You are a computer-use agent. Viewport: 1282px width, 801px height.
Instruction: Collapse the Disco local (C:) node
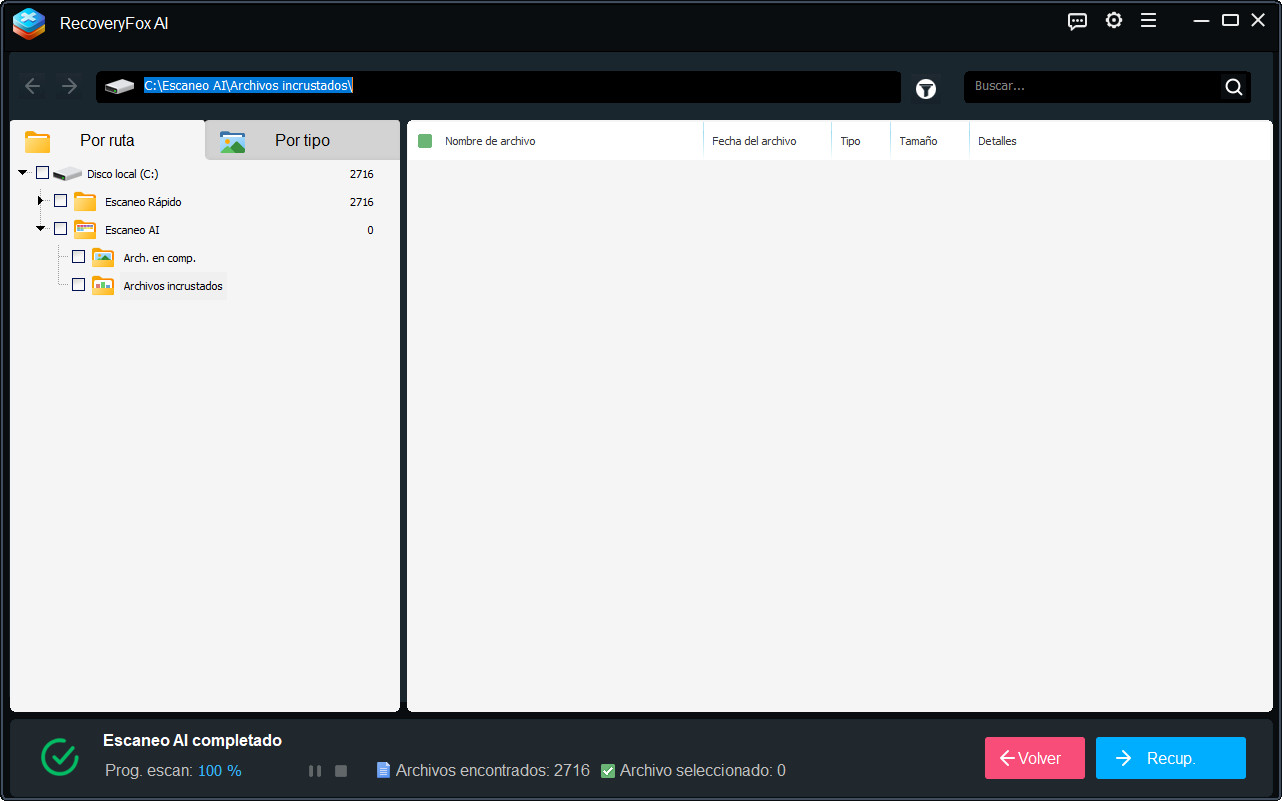(x=22, y=172)
